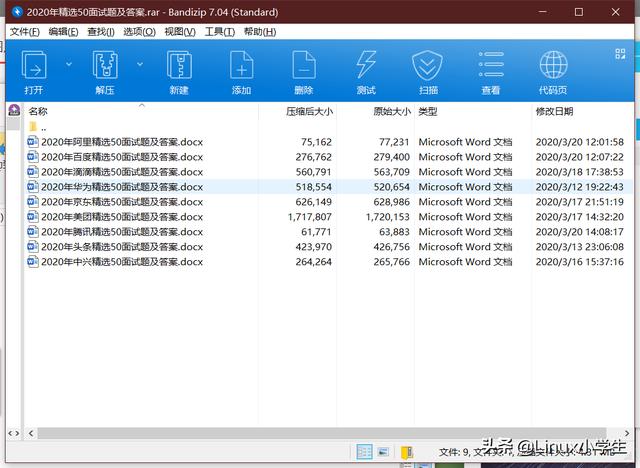Switch to details list view in status bar
Image resolution: width=640 pixels, height=468 pixels.
[x=364, y=452]
